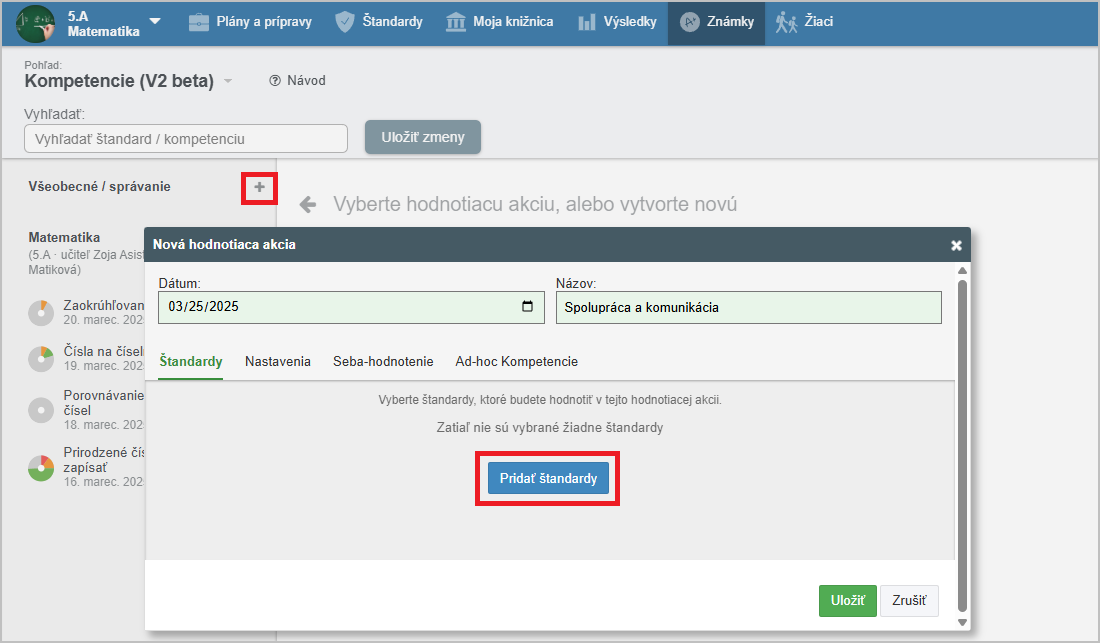Viewport: 1100px width, 643px height.
Task: Click the back arrow next to Vyberte hodnotiacu akciu
Action: coord(308,205)
